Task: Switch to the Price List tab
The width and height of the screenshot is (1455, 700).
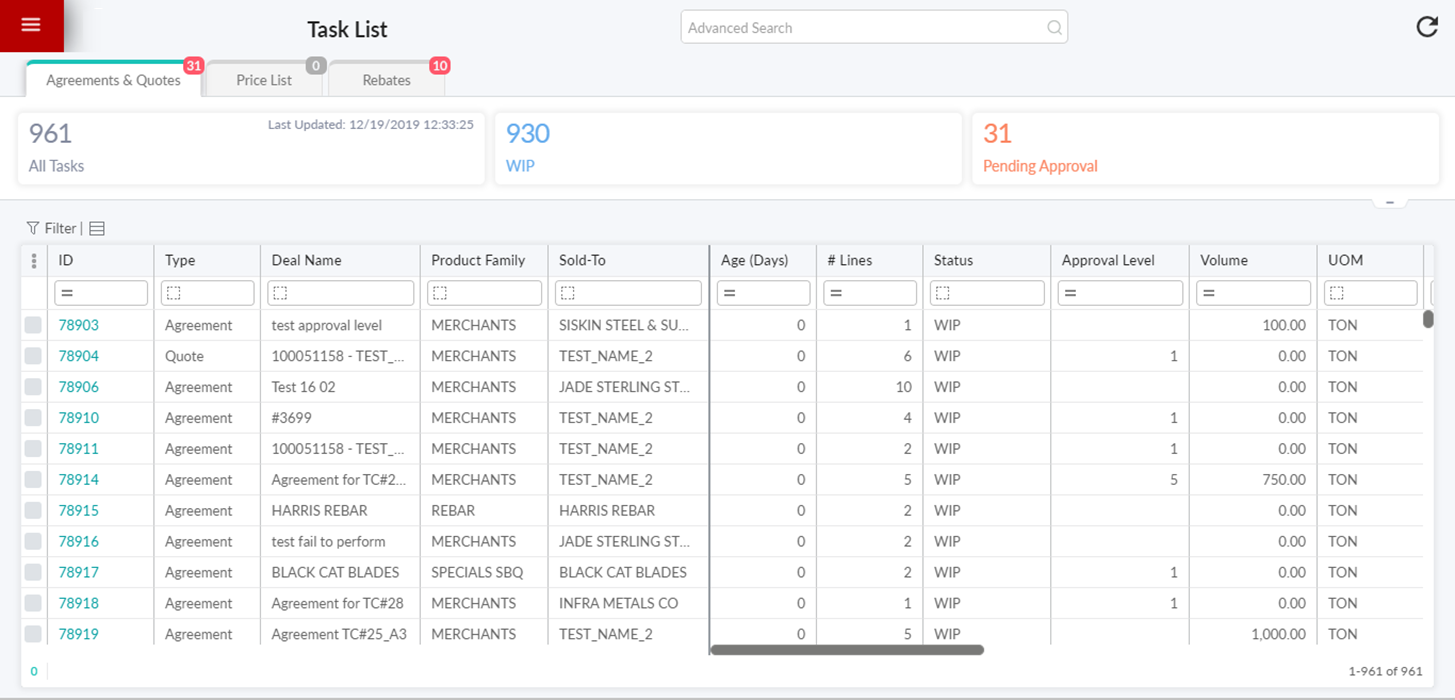Action: (264, 80)
